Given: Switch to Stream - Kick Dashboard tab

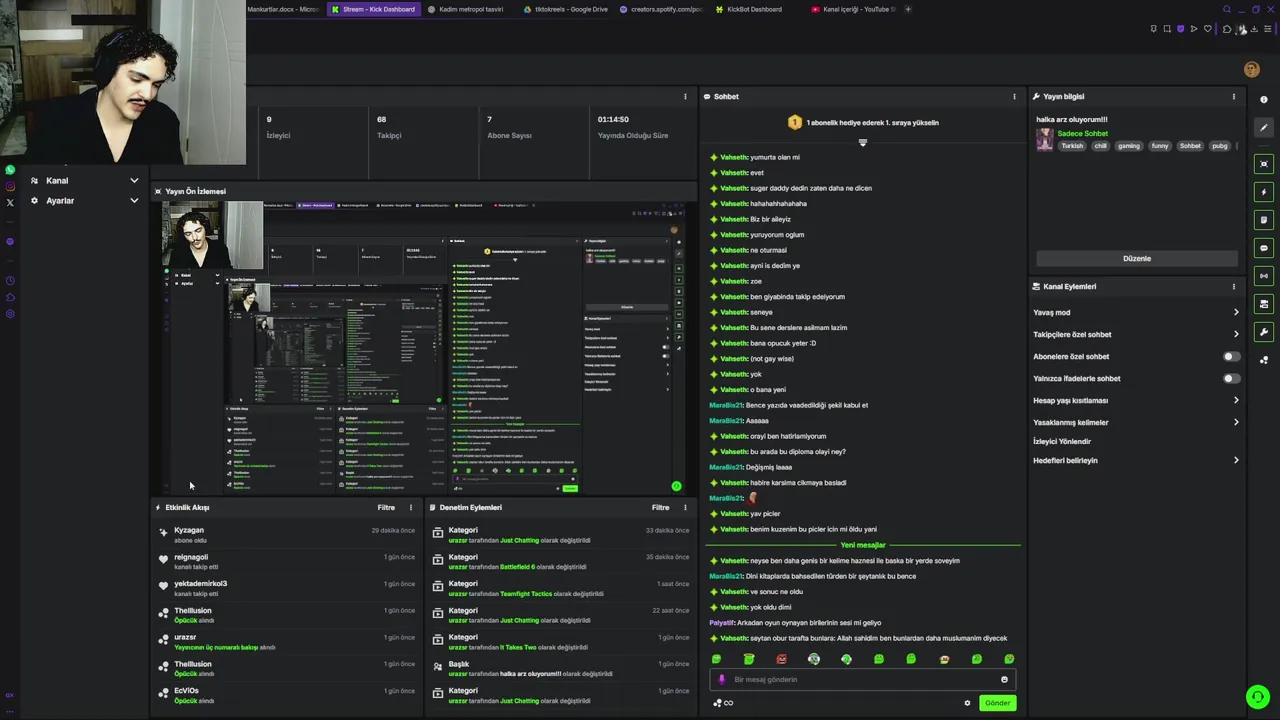Looking at the screenshot, I should click(372, 9).
